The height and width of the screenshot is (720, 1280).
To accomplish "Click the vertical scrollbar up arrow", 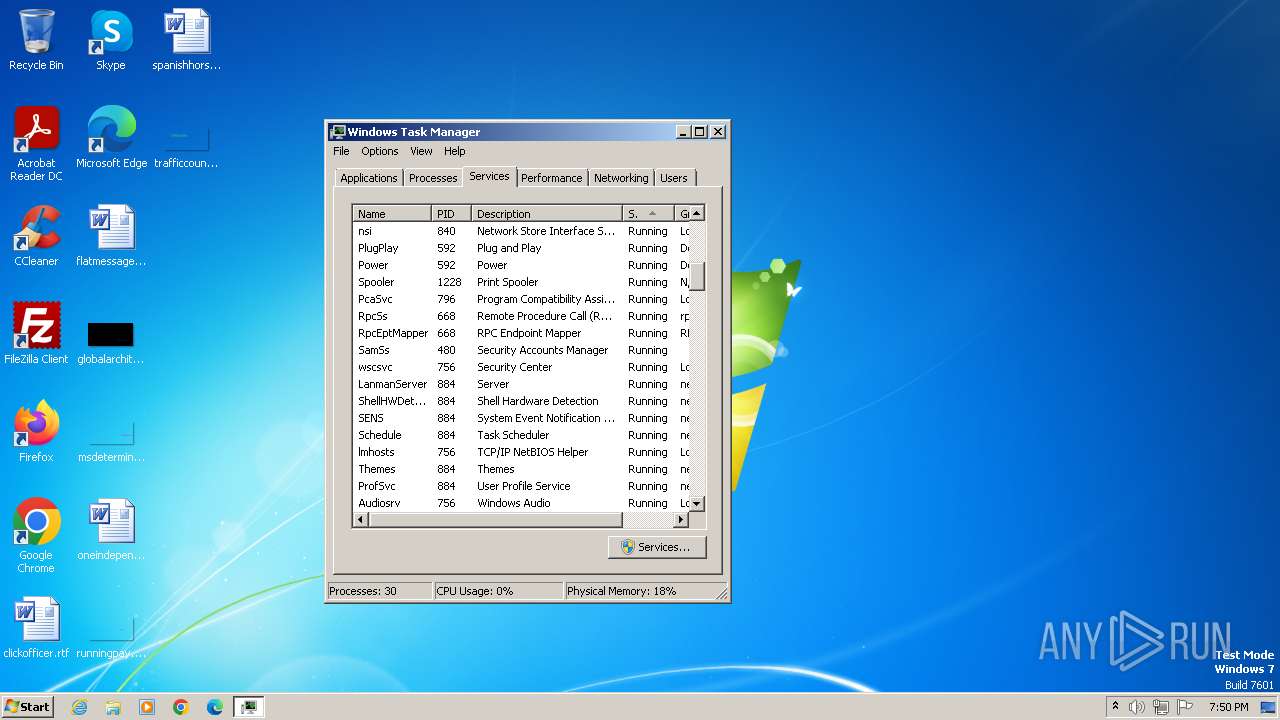I will pos(697,213).
